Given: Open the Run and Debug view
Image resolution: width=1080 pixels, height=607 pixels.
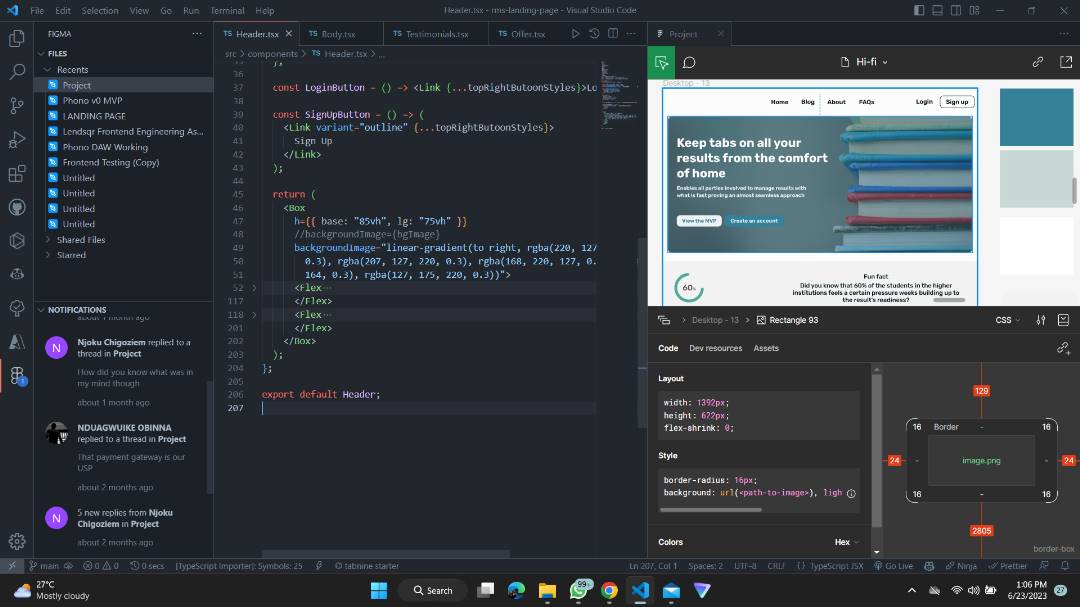Looking at the screenshot, I should [x=17, y=139].
